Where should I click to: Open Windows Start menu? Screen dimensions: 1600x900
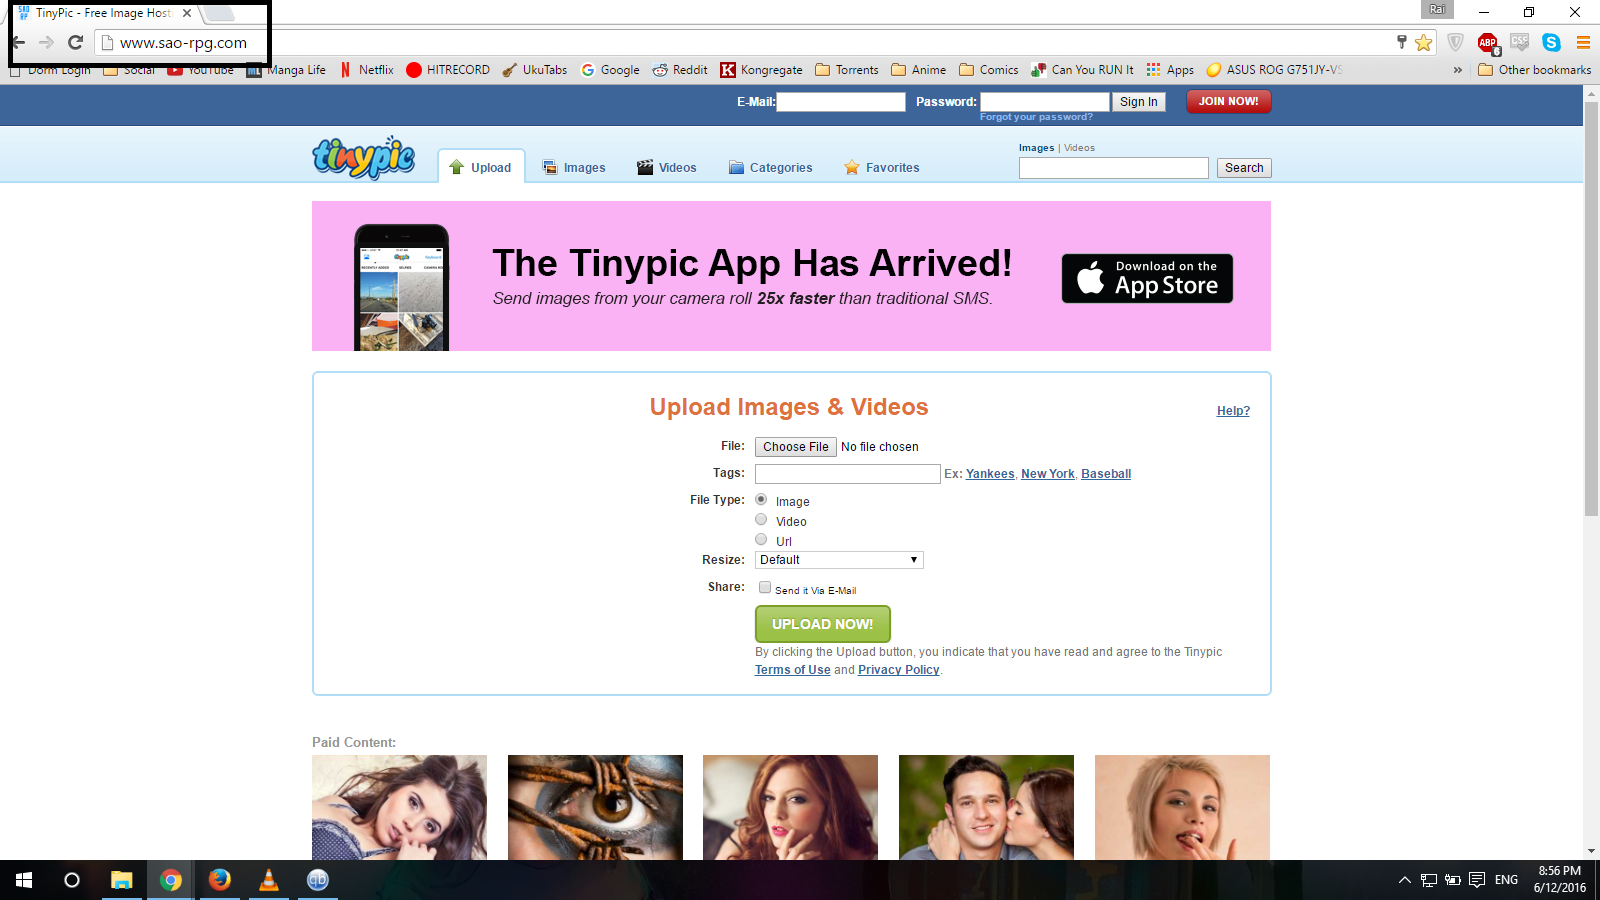pyautogui.click(x=24, y=880)
